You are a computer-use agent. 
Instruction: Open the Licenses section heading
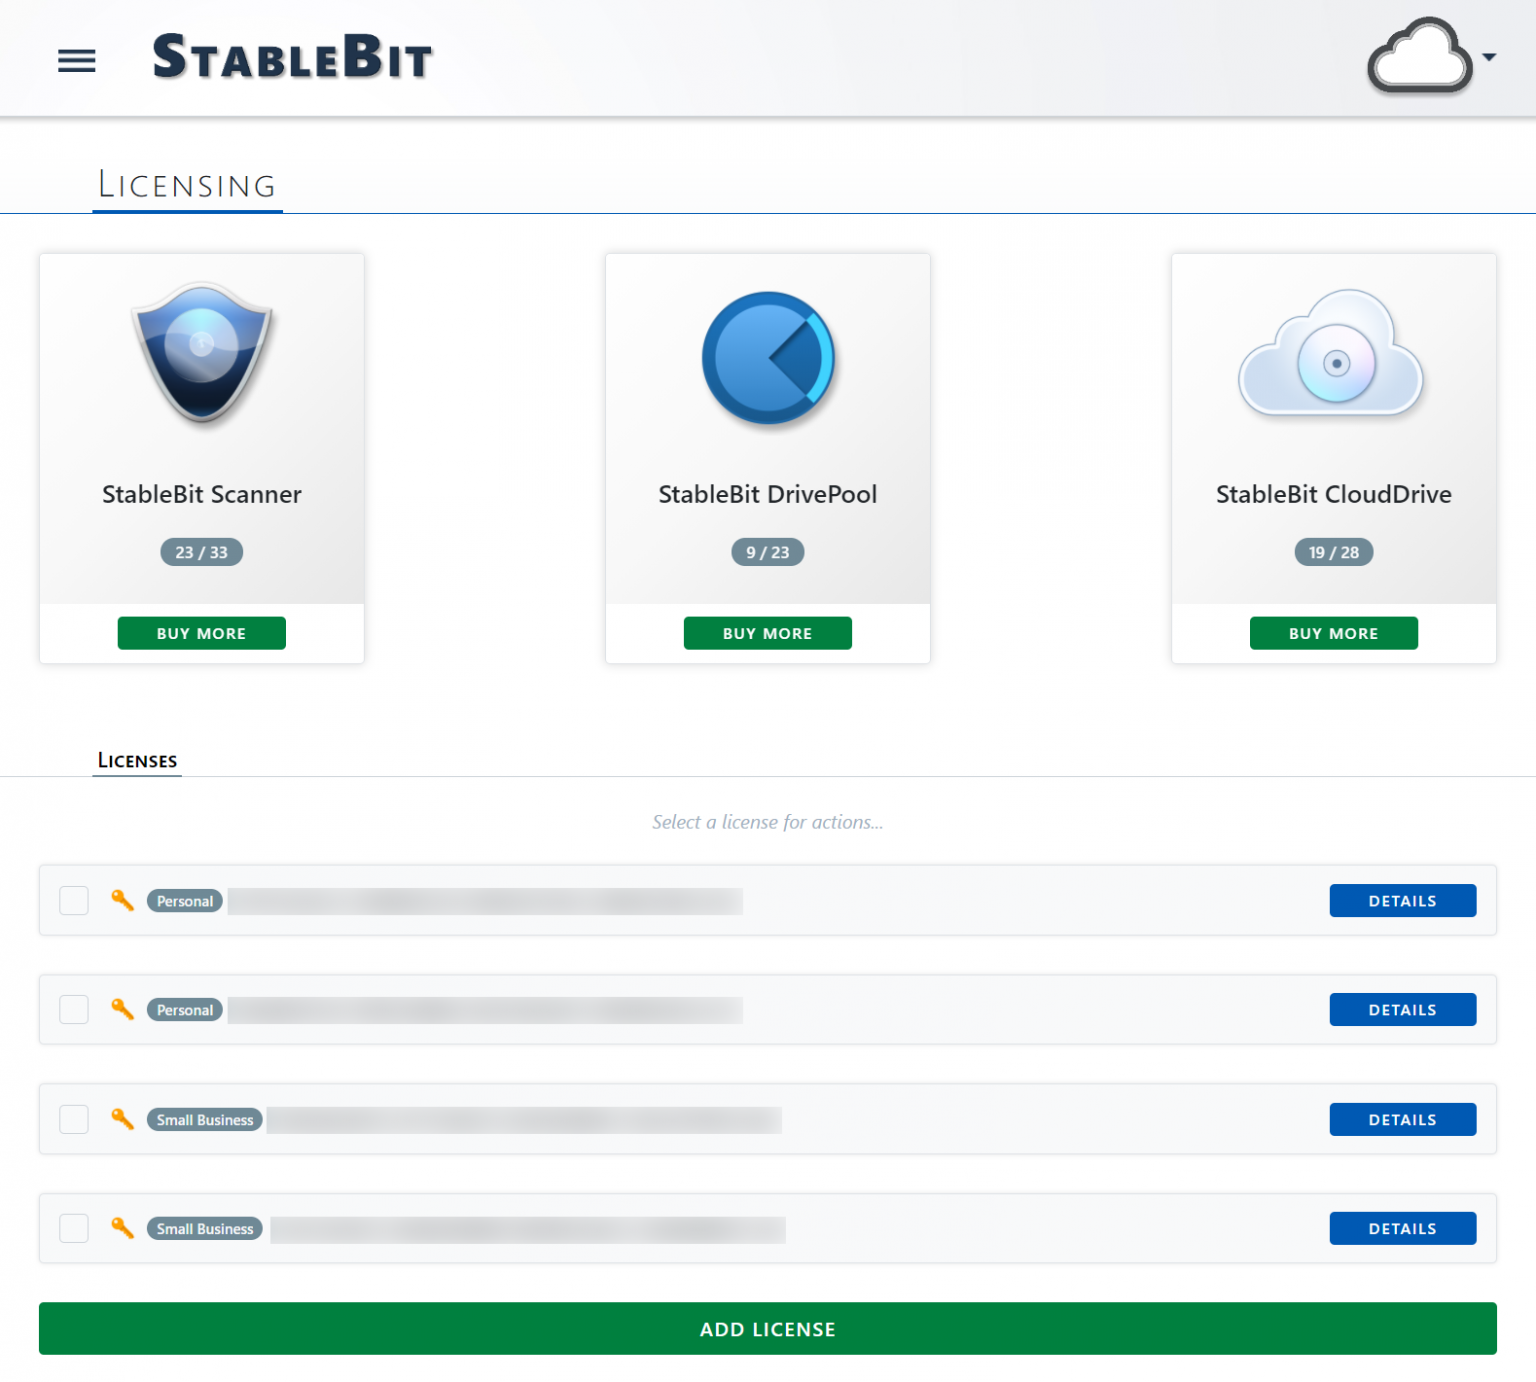click(136, 761)
